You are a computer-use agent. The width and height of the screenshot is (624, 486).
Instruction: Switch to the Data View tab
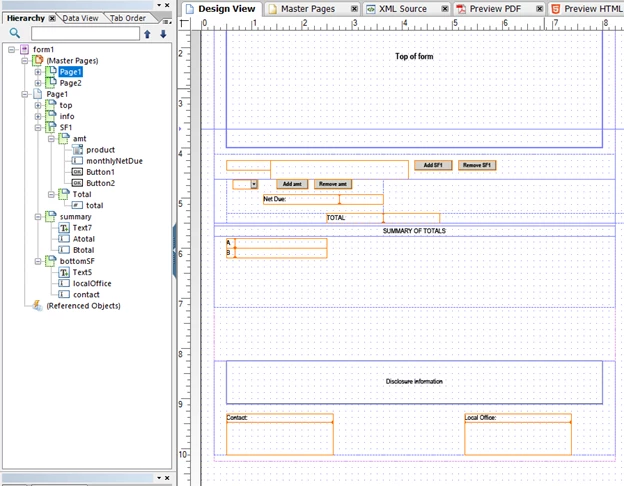coord(80,18)
